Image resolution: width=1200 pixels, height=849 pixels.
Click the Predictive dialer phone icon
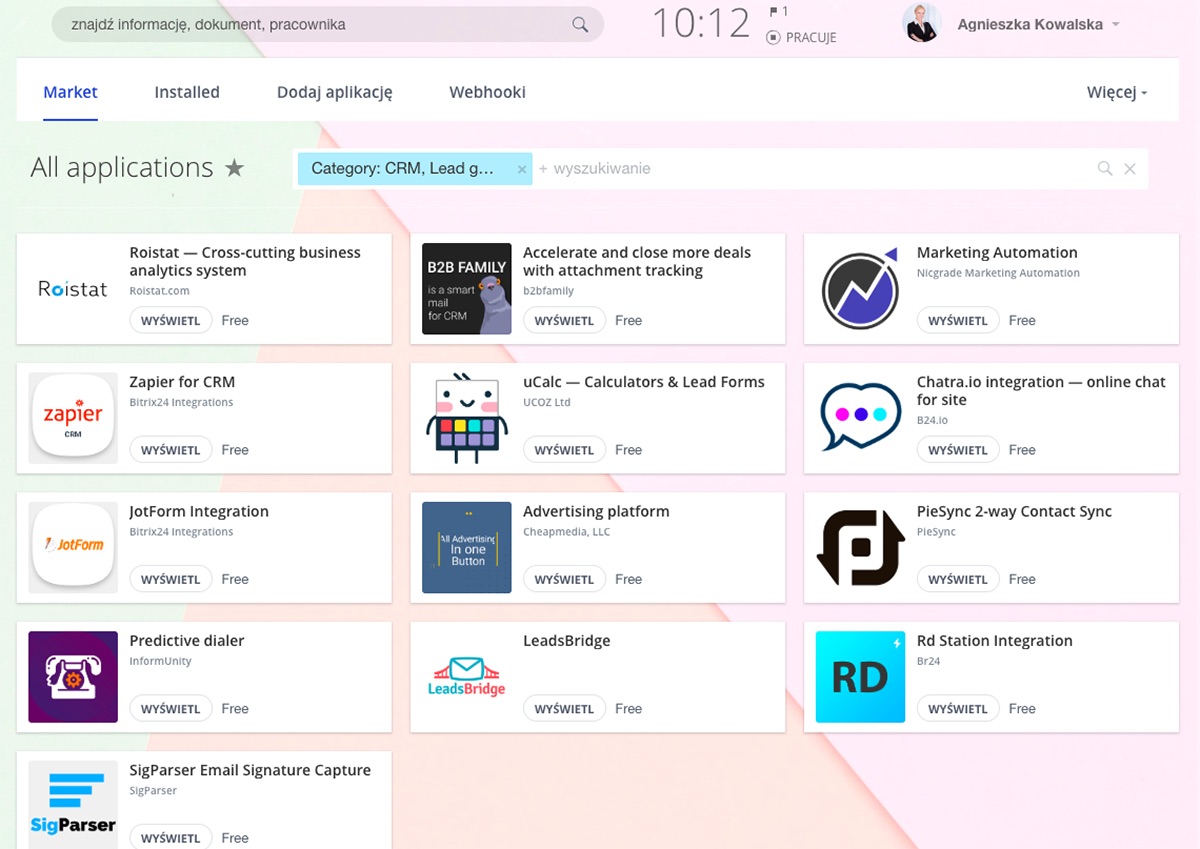73,677
